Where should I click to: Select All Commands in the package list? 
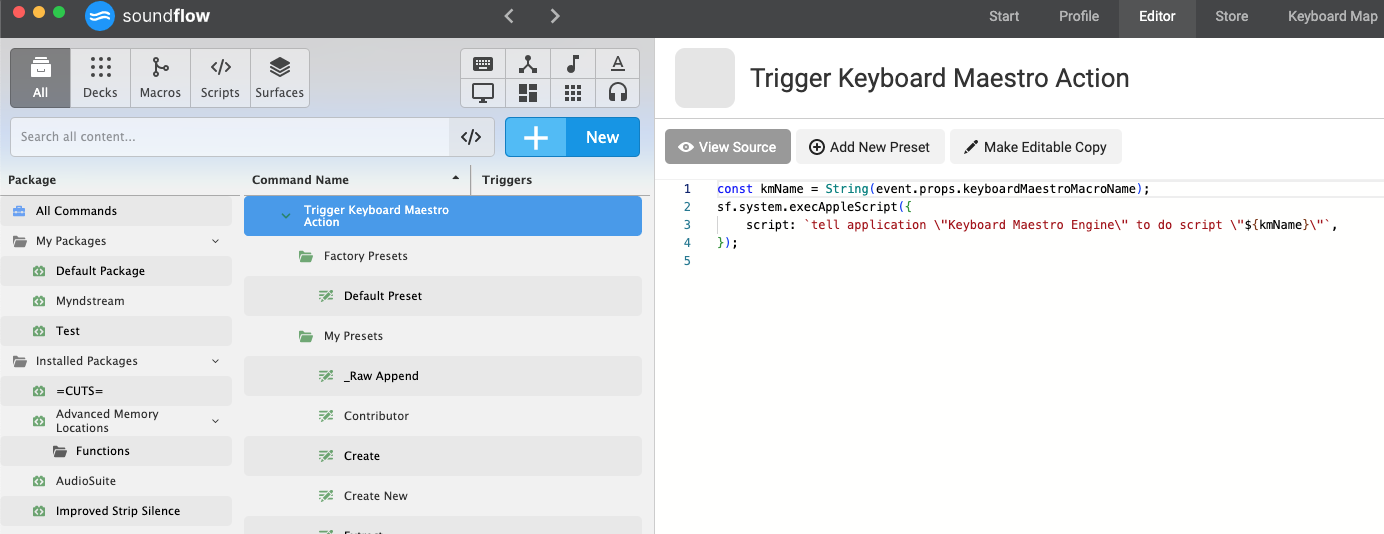(x=116, y=211)
